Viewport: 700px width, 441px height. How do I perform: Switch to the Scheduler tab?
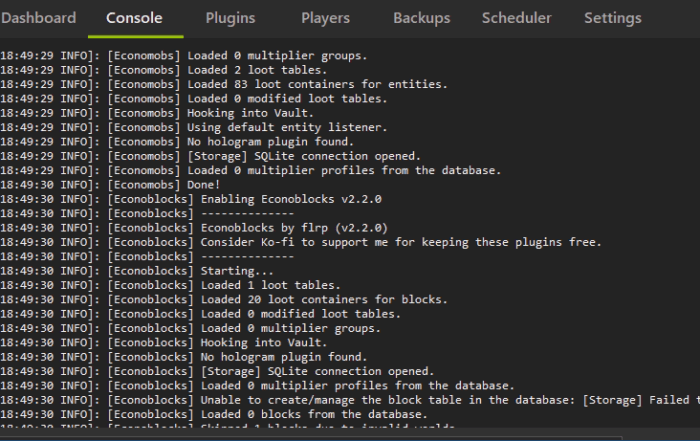pos(516,18)
